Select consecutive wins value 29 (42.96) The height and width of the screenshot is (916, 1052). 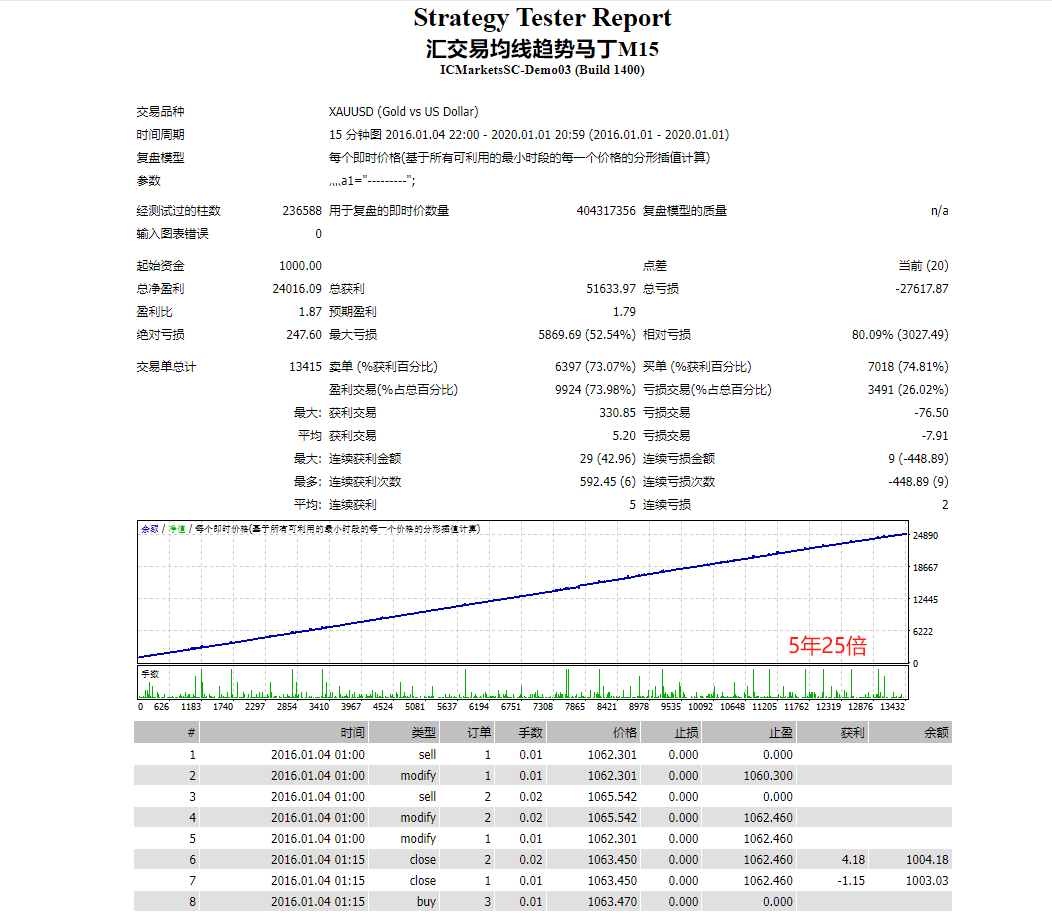click(608, 459)
